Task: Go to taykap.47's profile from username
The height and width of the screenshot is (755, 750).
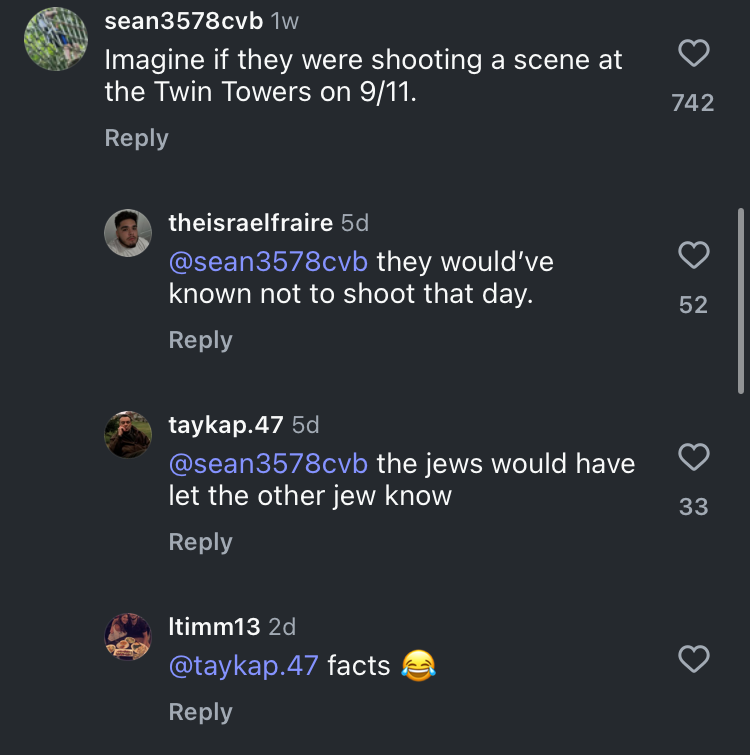Action: [226, 425]
